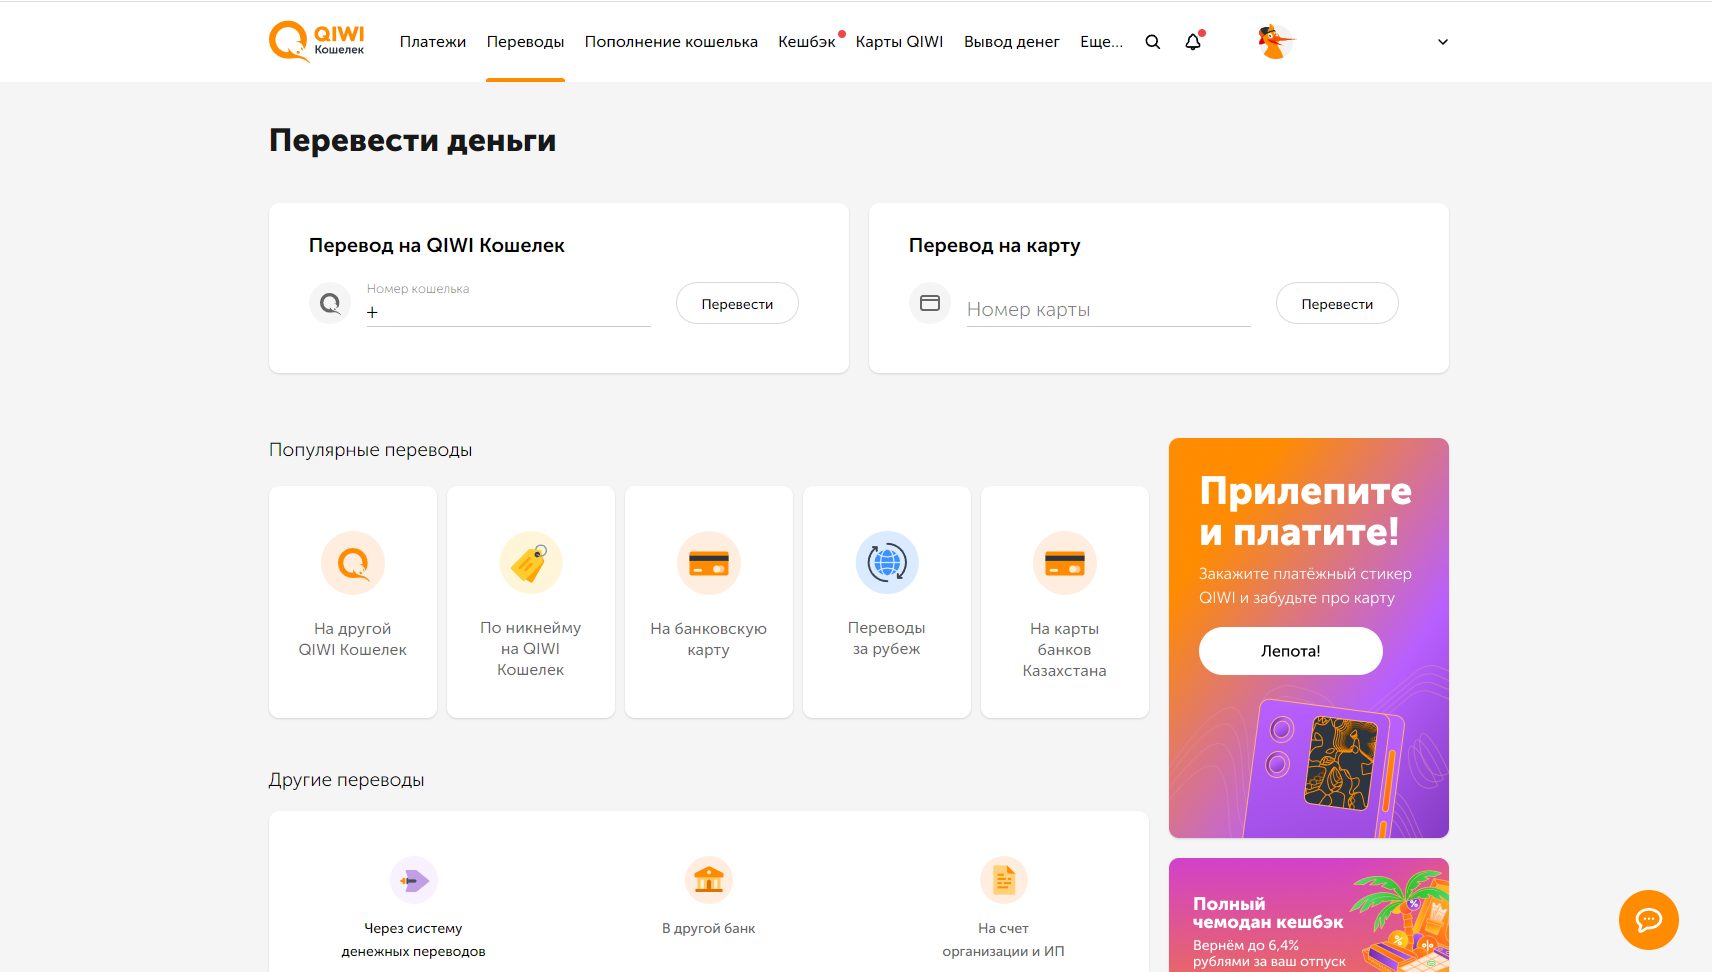This screenshot has width=1712, height=972.
Task: Click the На счет организации и ИП icon
Action: pos(1004,880)
